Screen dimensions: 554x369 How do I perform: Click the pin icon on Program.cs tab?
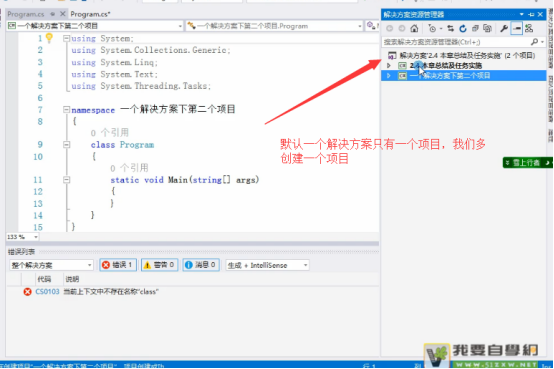pyautogui.click(x=53, y=14)
